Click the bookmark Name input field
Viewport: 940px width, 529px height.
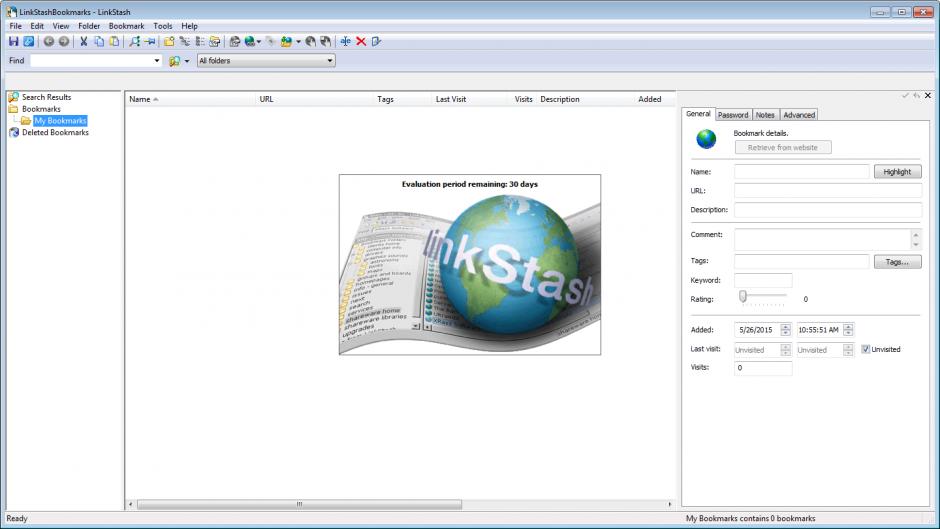coord(802,172)
